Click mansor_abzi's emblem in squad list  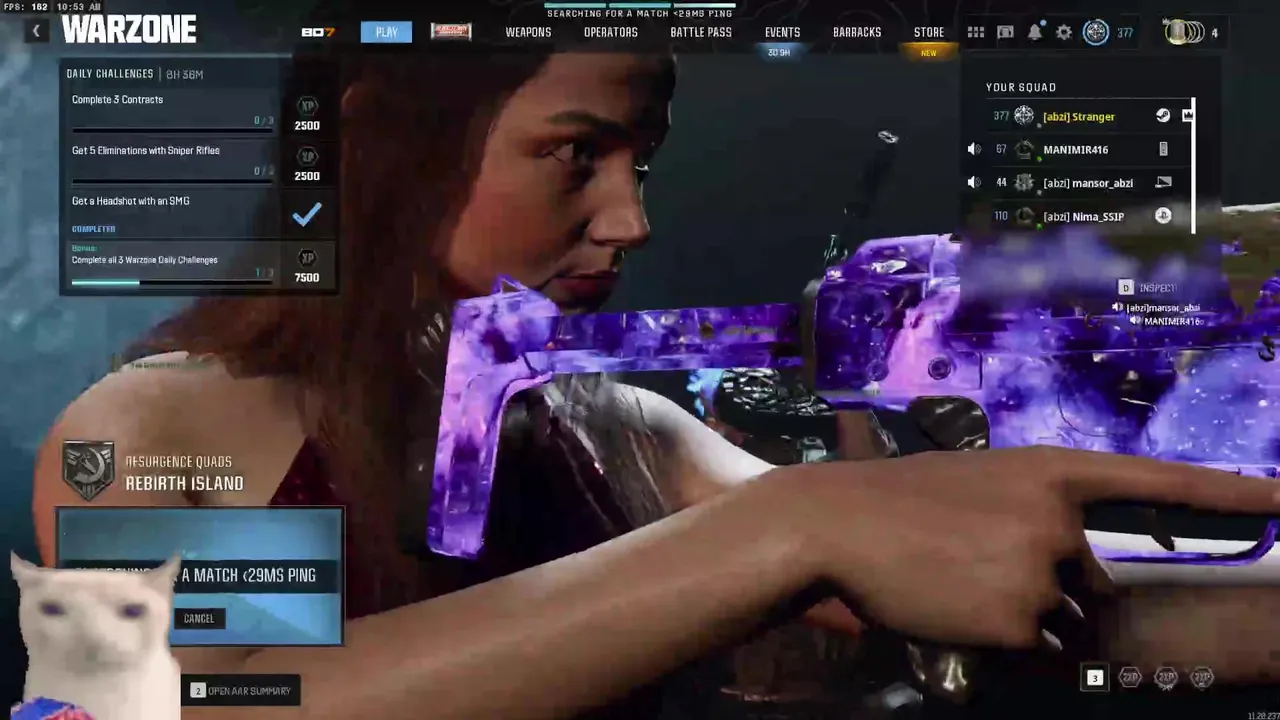point(1024,183)
